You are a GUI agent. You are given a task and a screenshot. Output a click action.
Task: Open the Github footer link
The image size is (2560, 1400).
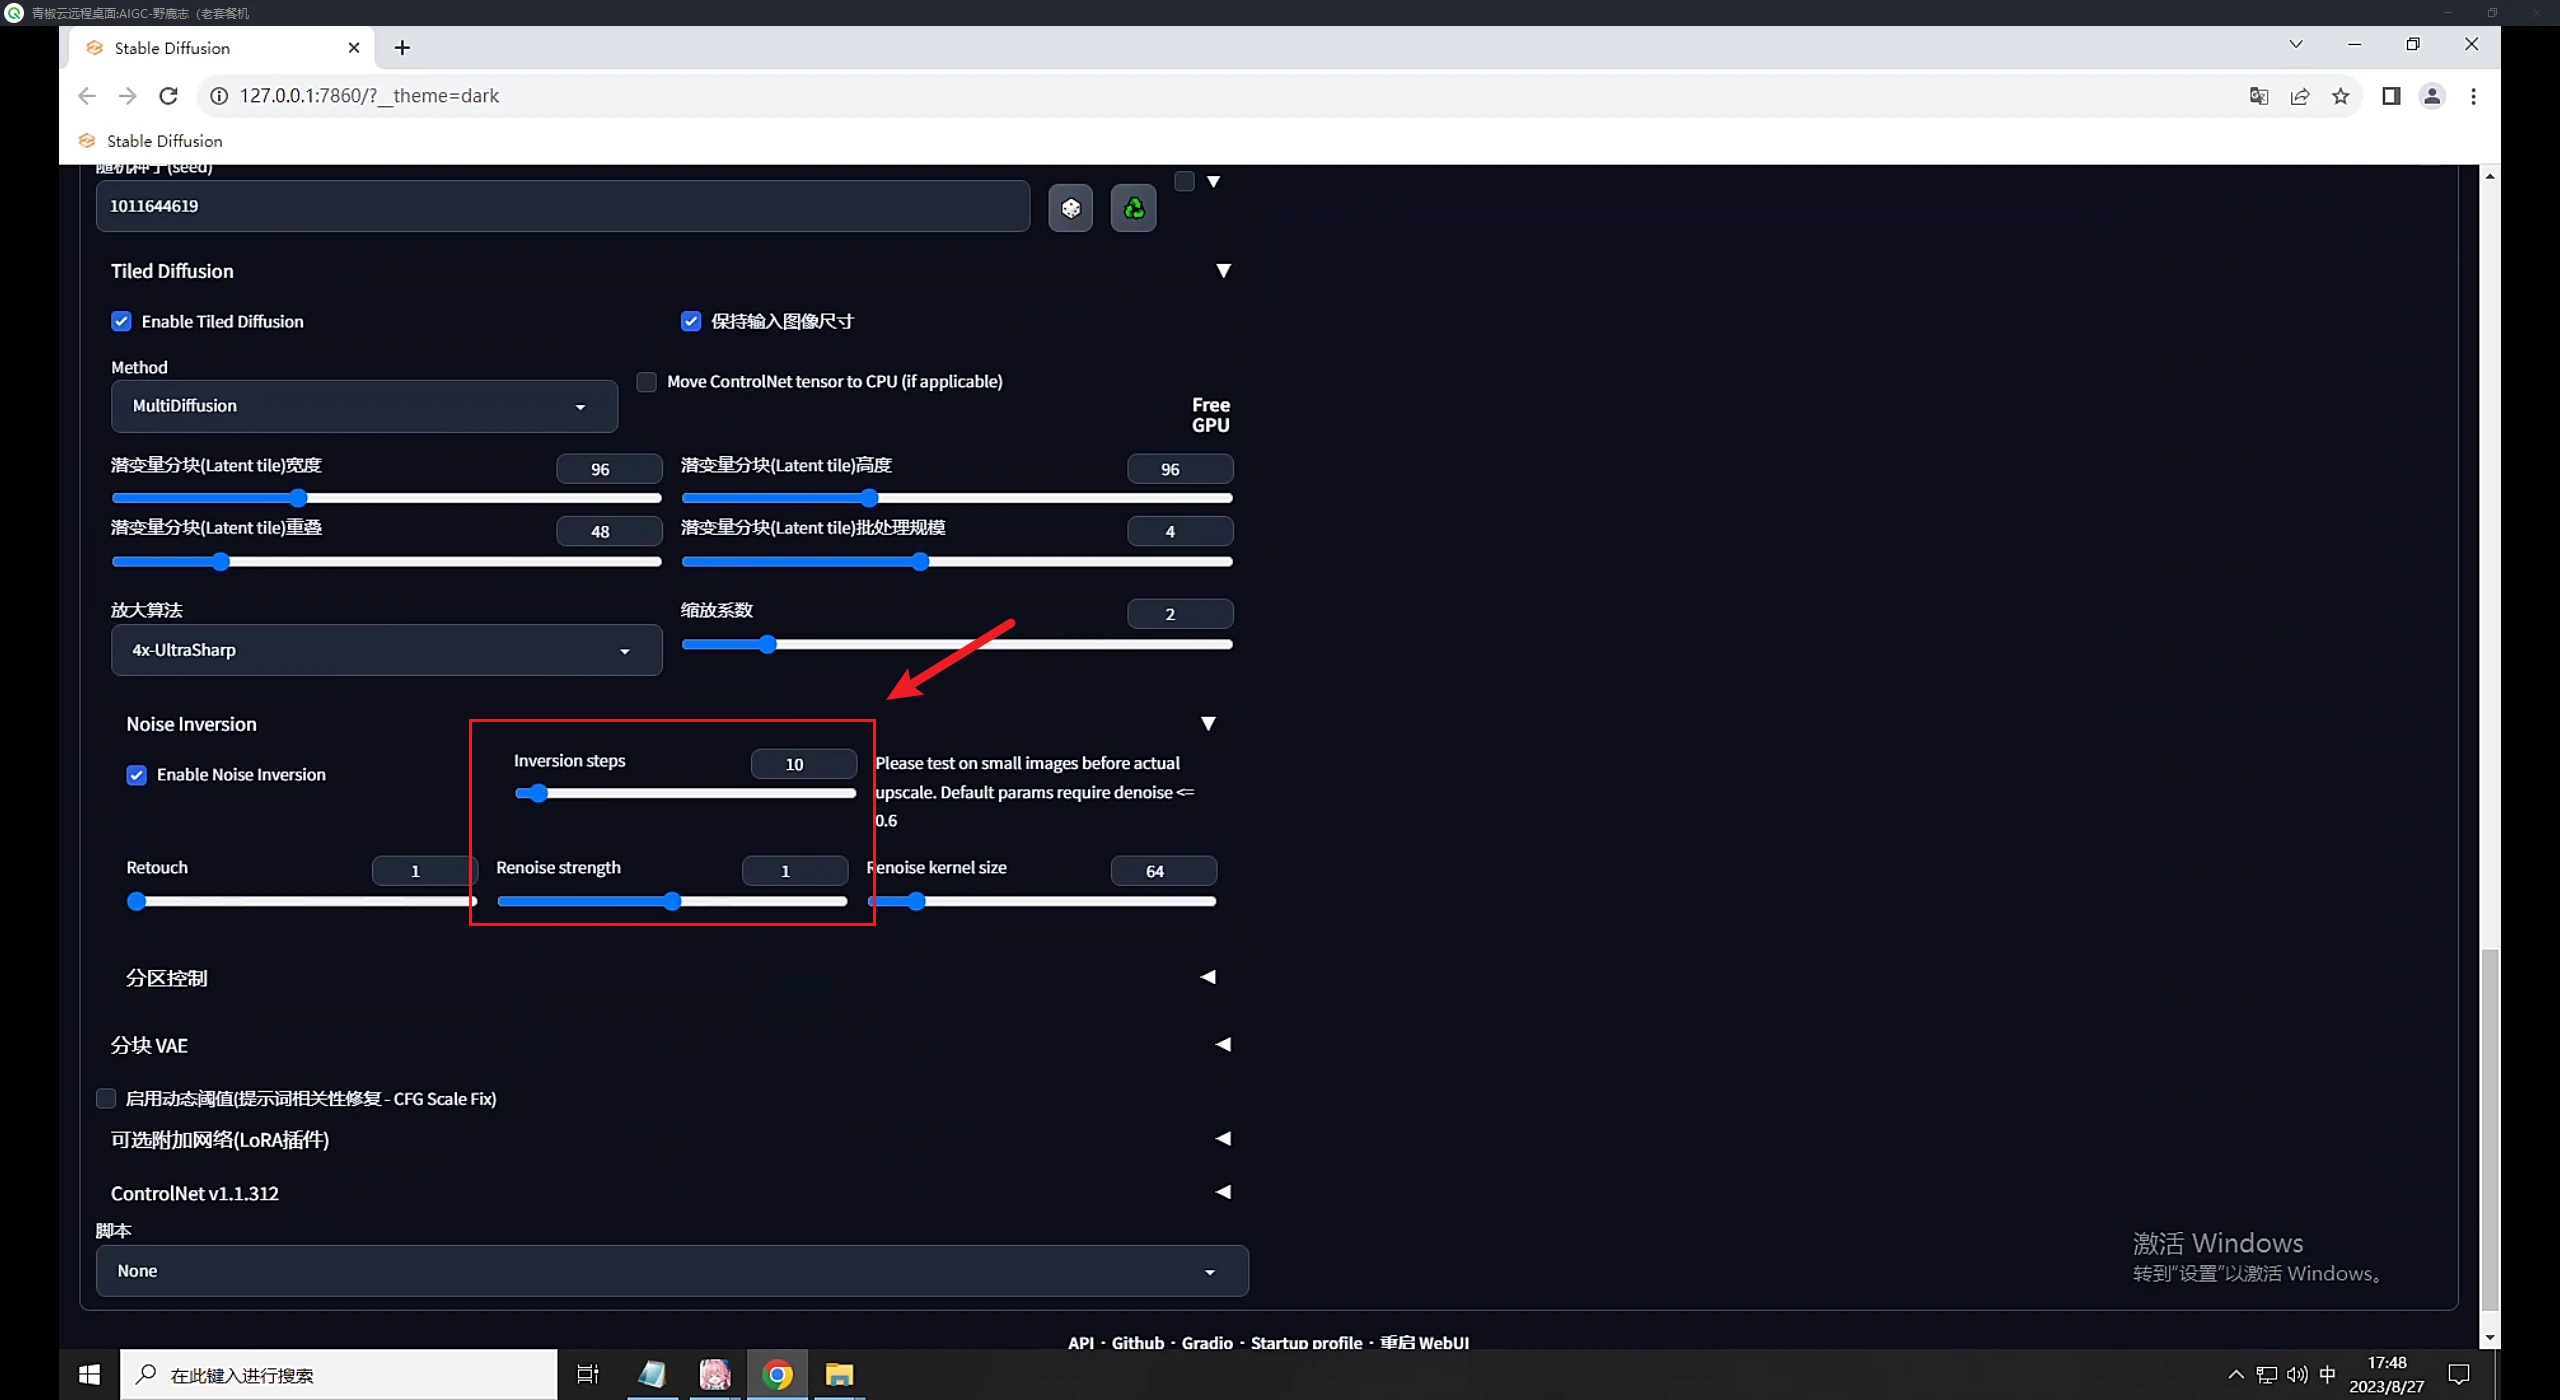click(1137, 1342)
